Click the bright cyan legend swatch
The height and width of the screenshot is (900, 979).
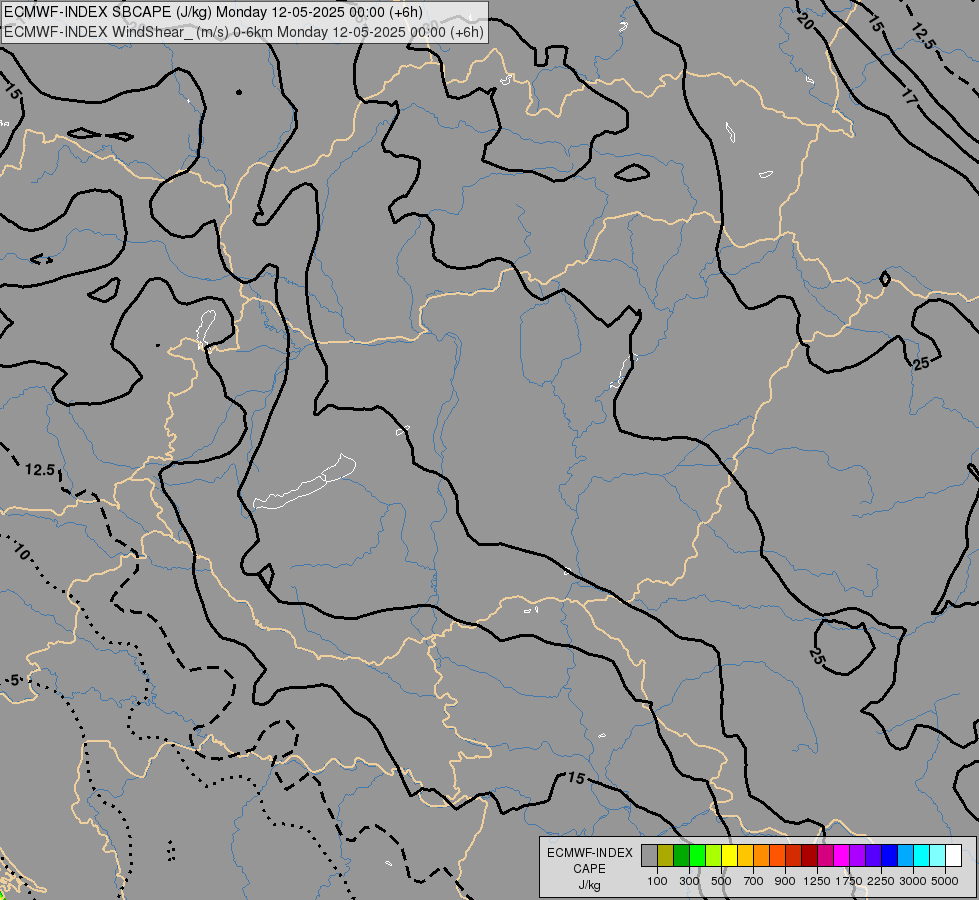(922, 856)
